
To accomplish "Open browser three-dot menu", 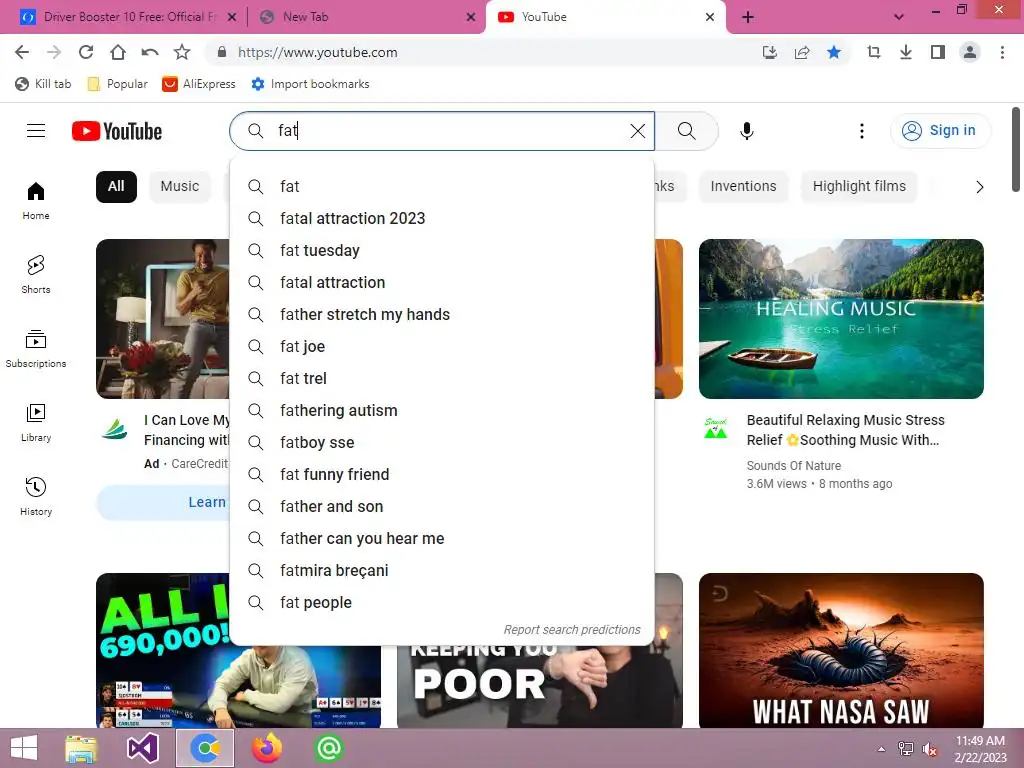I will tap(1002, 52).
